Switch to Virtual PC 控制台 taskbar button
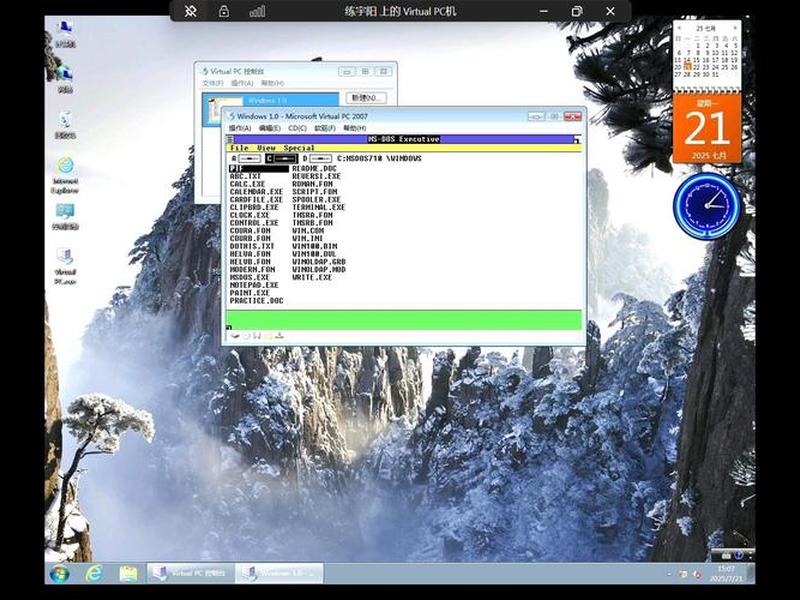Image resolution: width=800 pixels, height=600 pixels. (191, 573)
